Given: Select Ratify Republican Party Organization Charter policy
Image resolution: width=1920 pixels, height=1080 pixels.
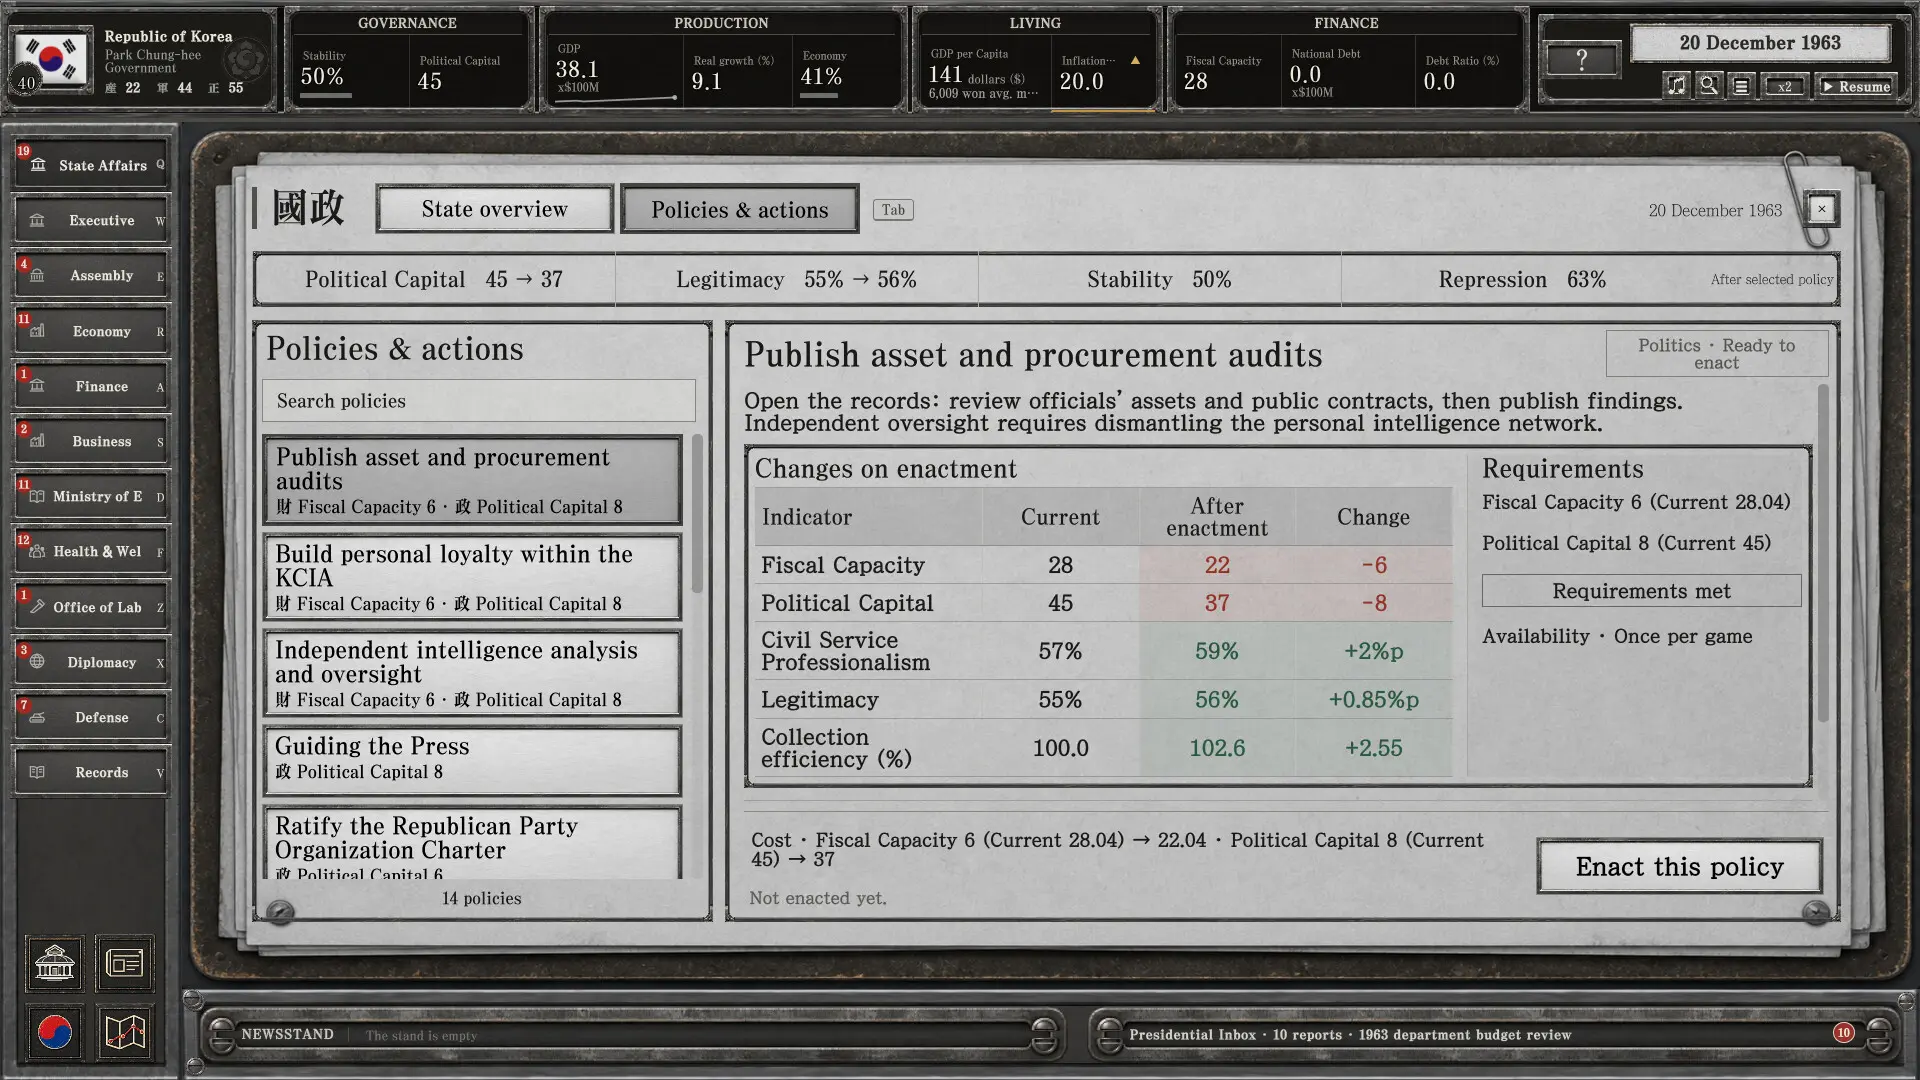Looking at the screenshot, I should click(472, 844).
